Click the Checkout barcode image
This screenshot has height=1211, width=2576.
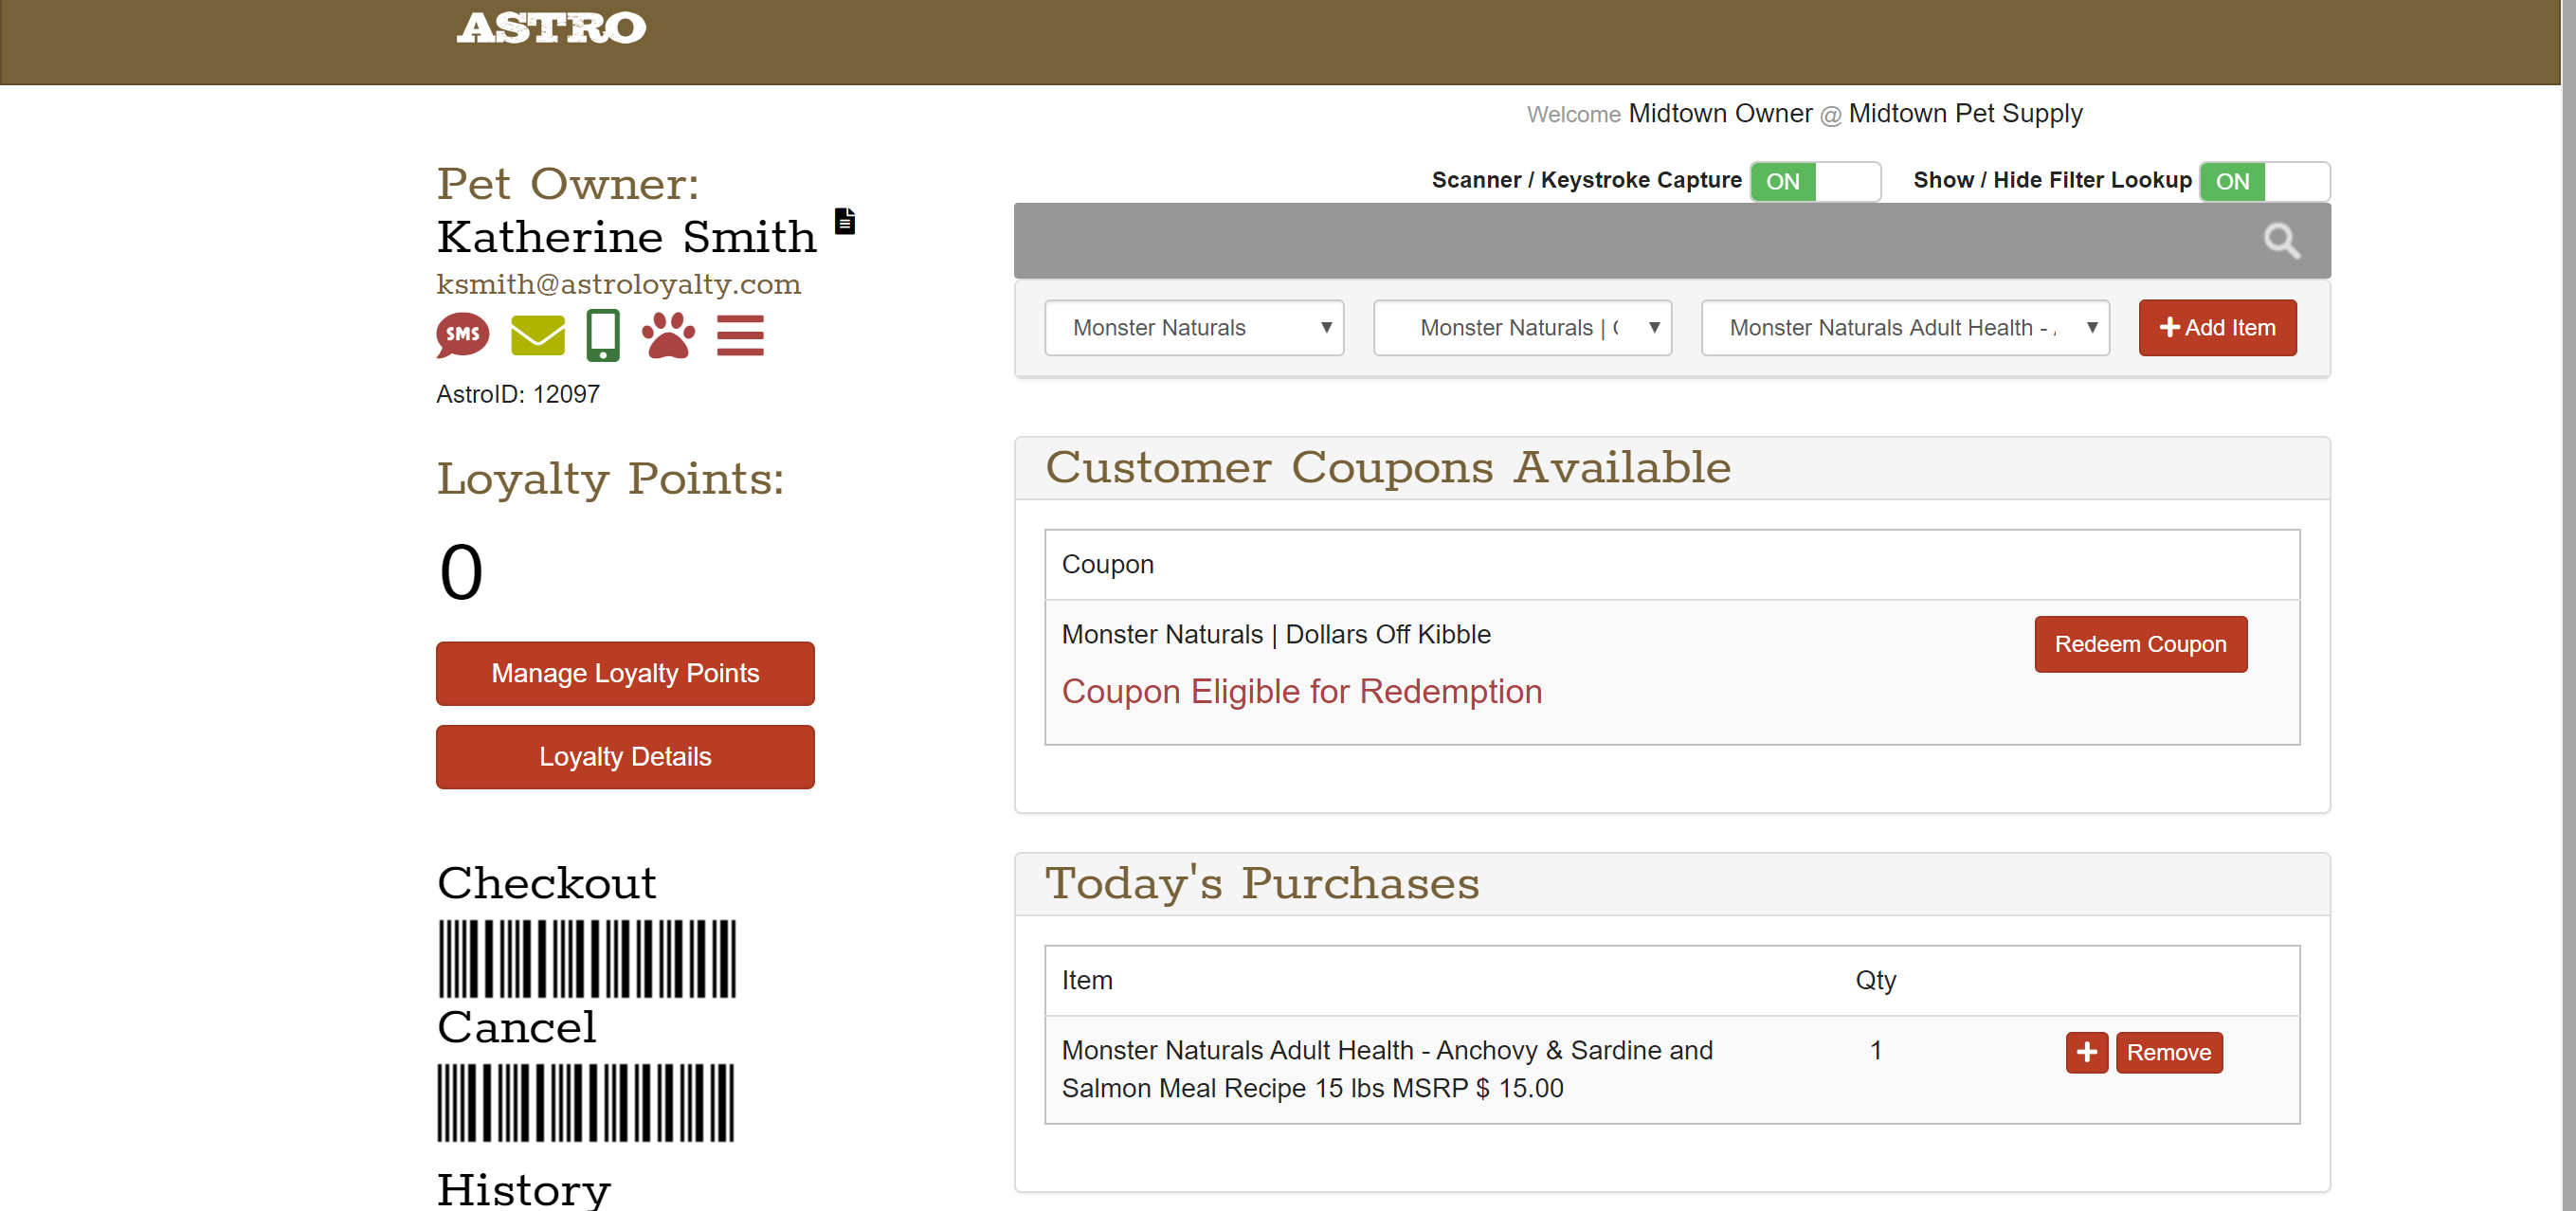click(587, 958)
